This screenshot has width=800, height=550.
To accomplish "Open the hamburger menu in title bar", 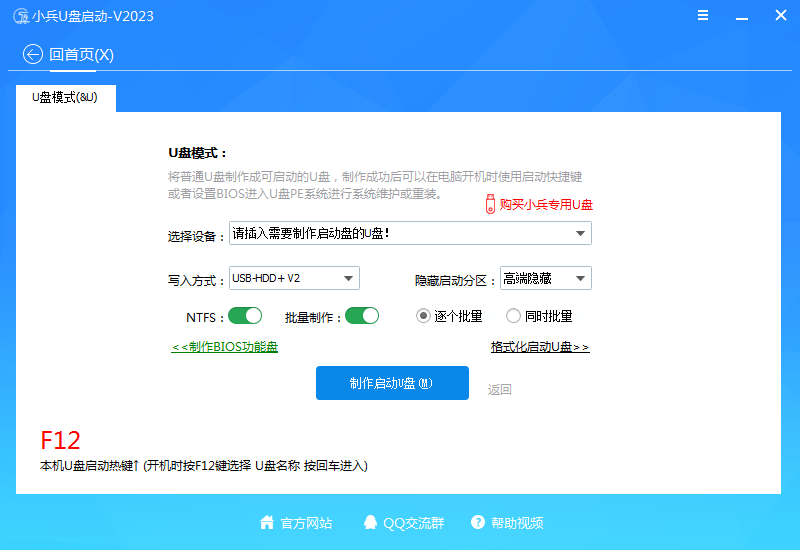I will 703,15.
